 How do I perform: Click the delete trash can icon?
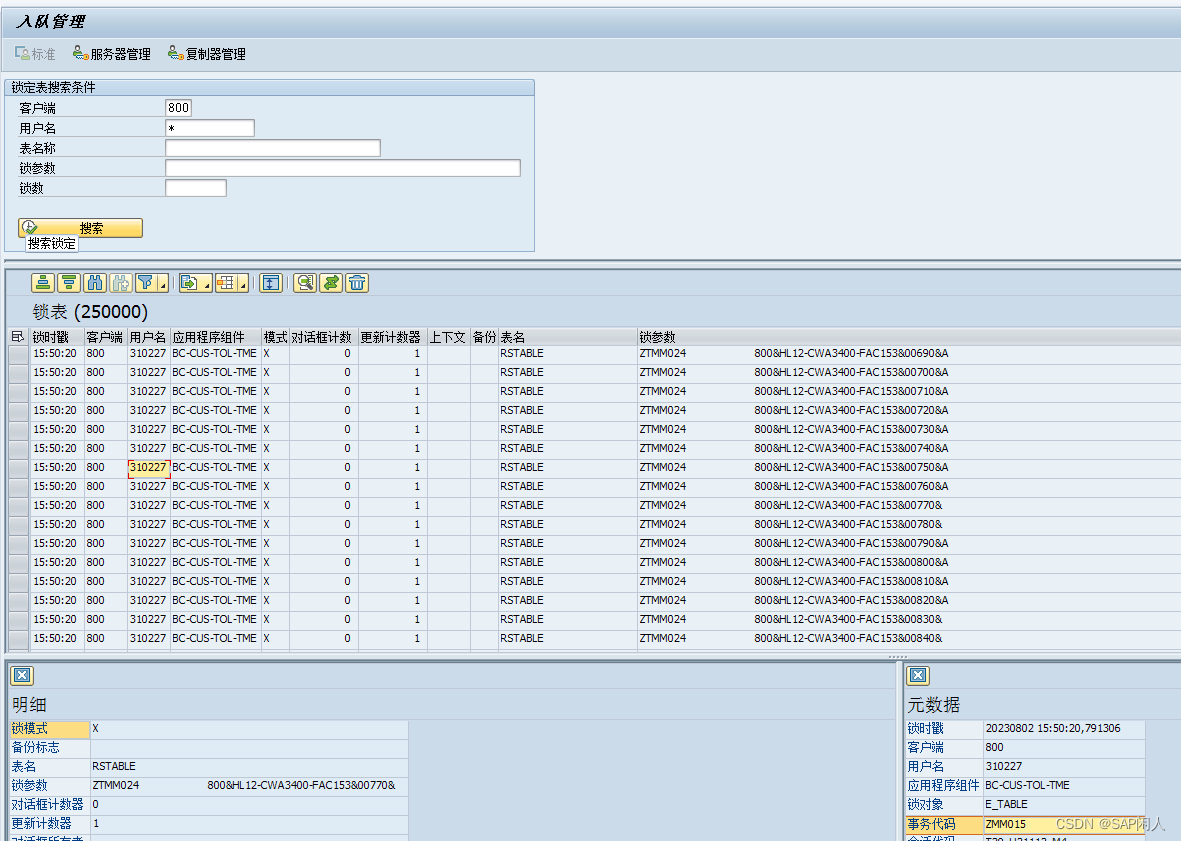(x=357, y=283)
